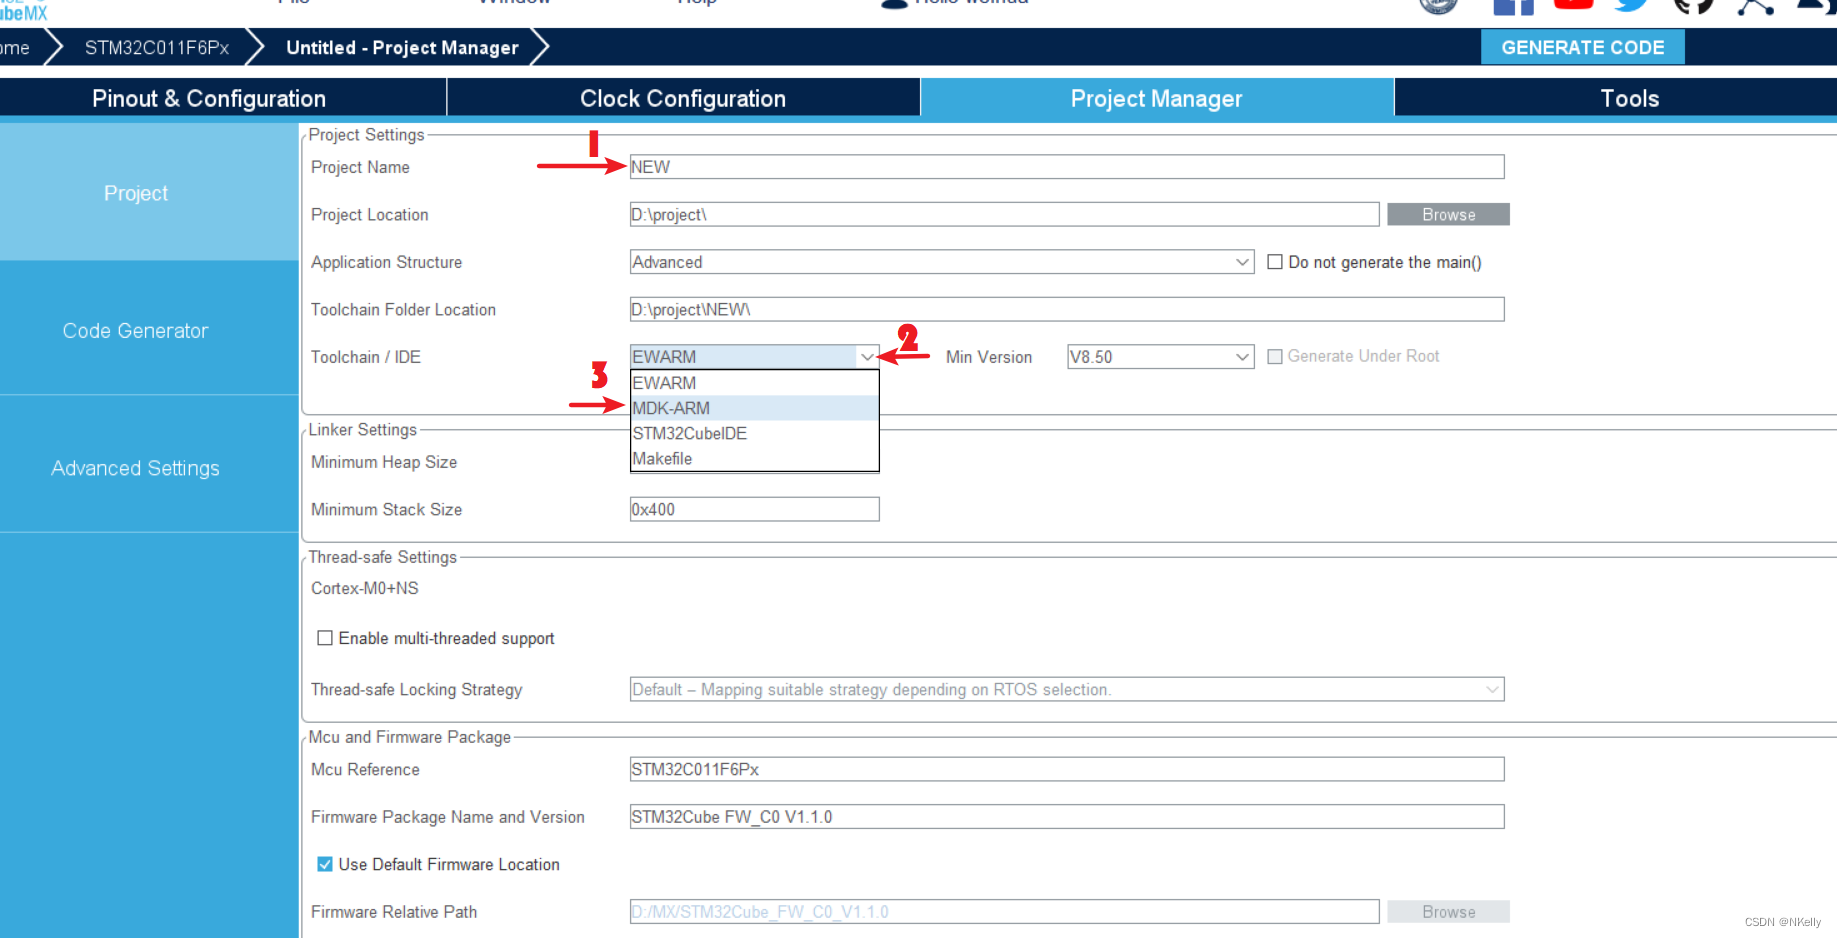Open the Twitter bird icon link
The height and width of the screenshot is (938, 1837).
click(1632, 5)
